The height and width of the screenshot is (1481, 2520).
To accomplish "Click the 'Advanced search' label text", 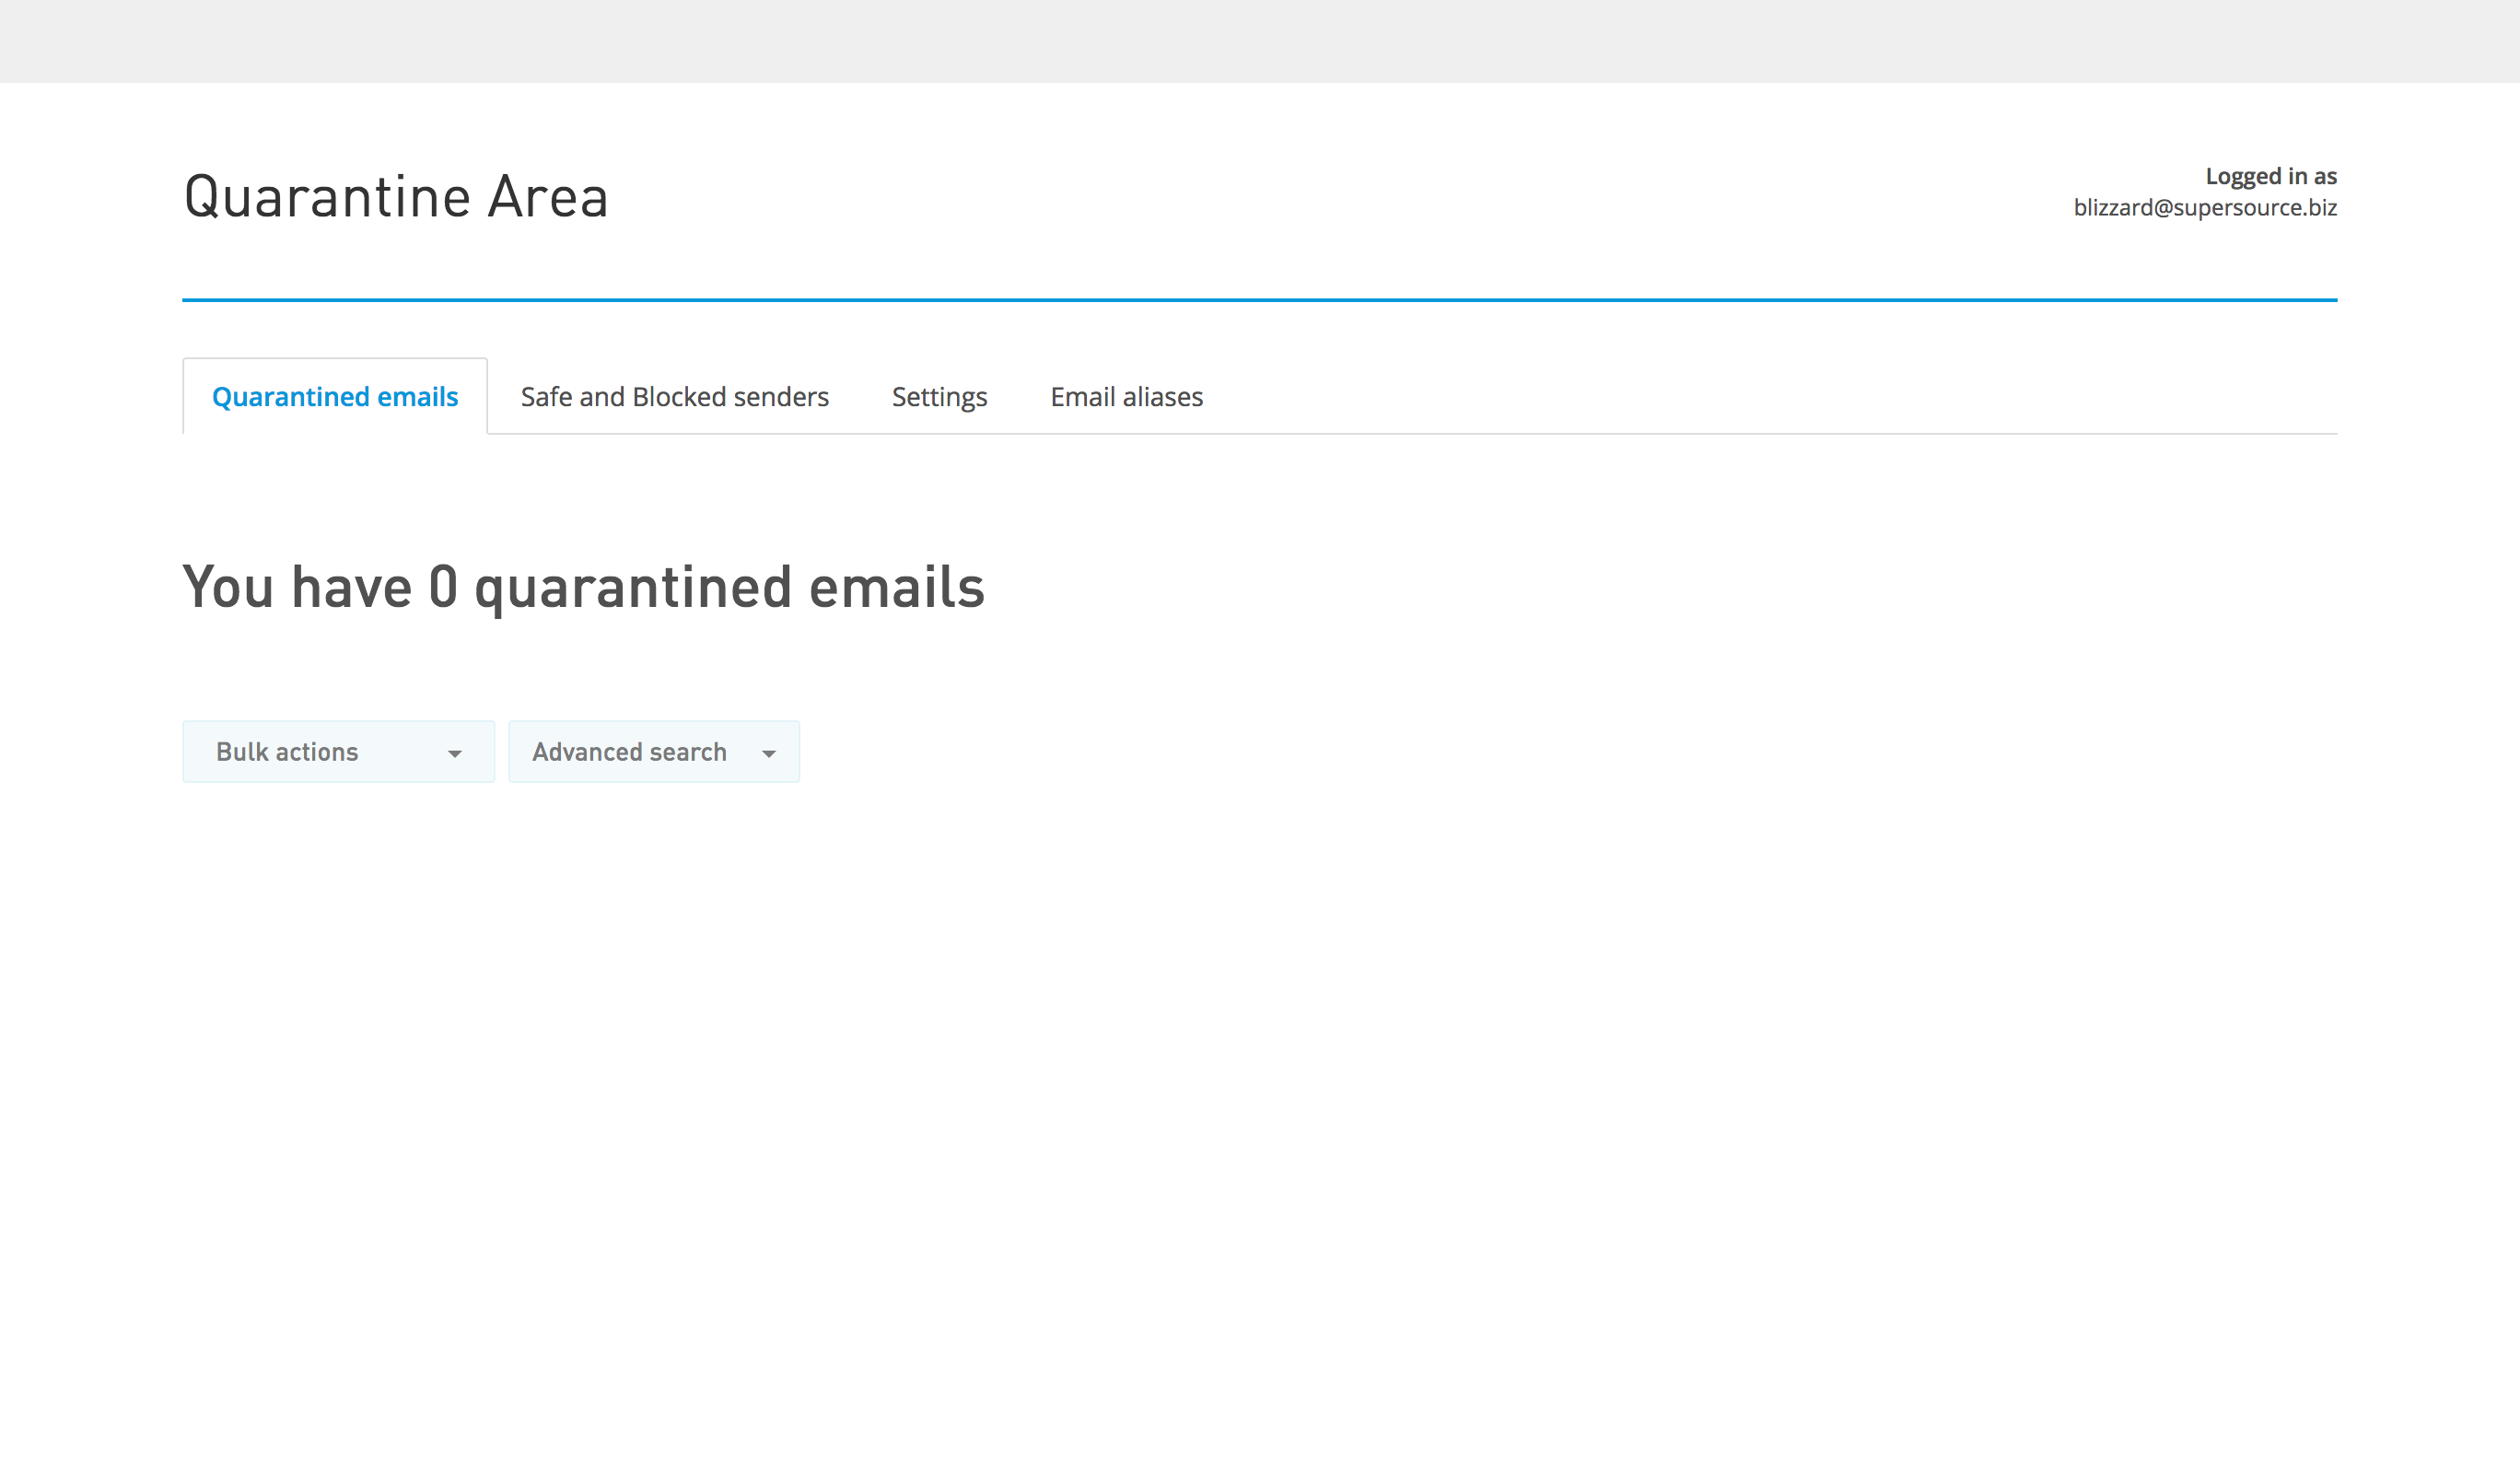I will point(629,752).
